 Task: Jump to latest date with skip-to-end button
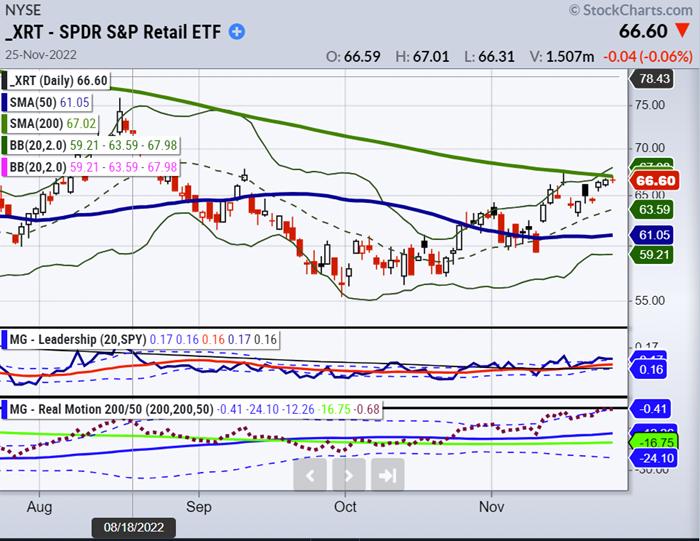coord(386,476)
